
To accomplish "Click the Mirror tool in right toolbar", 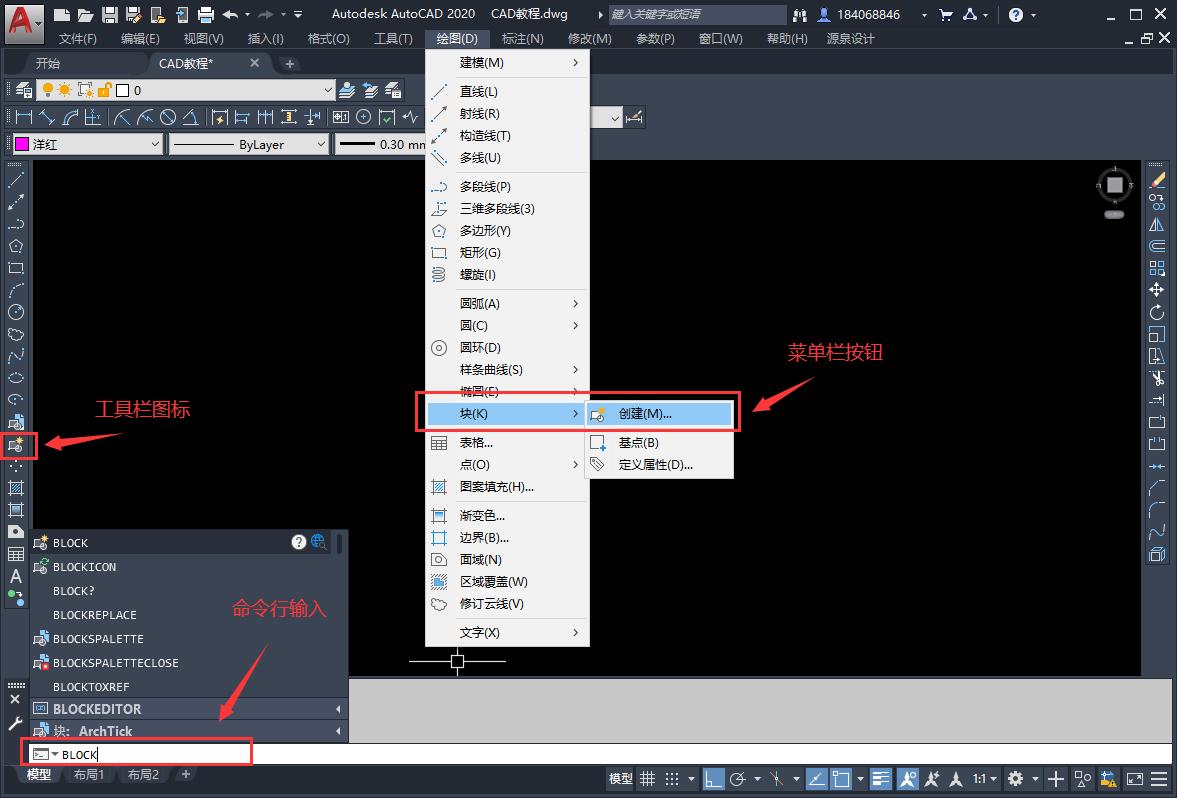I will point(1157,224).
